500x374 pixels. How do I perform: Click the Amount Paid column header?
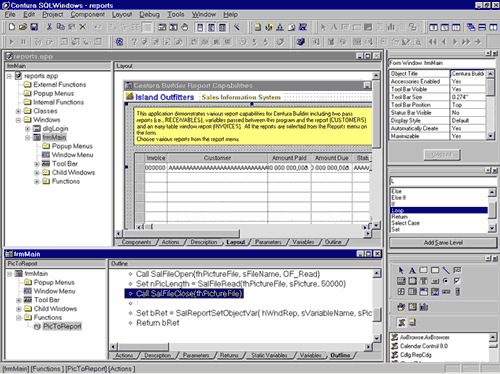pyautogui.click(x=289, y=158)
